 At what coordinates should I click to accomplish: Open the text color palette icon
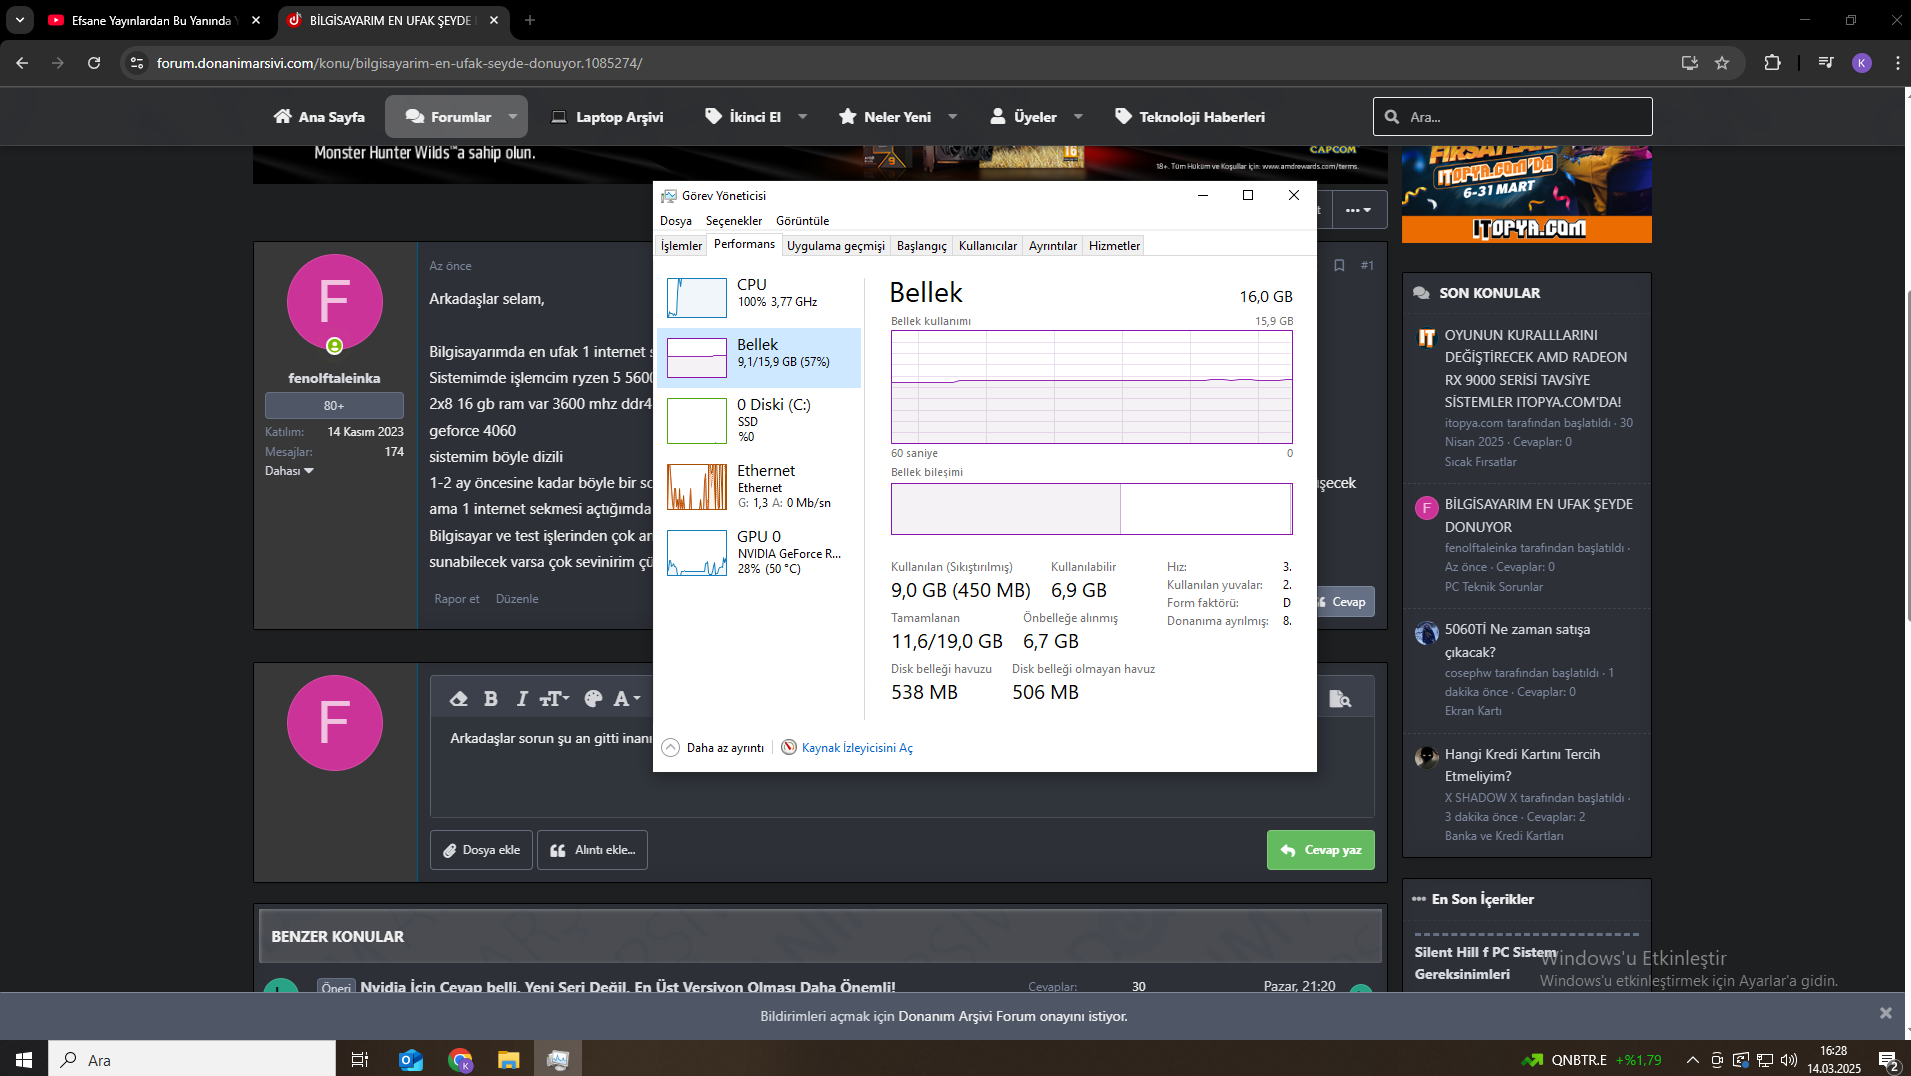click(x=593, y=699)
